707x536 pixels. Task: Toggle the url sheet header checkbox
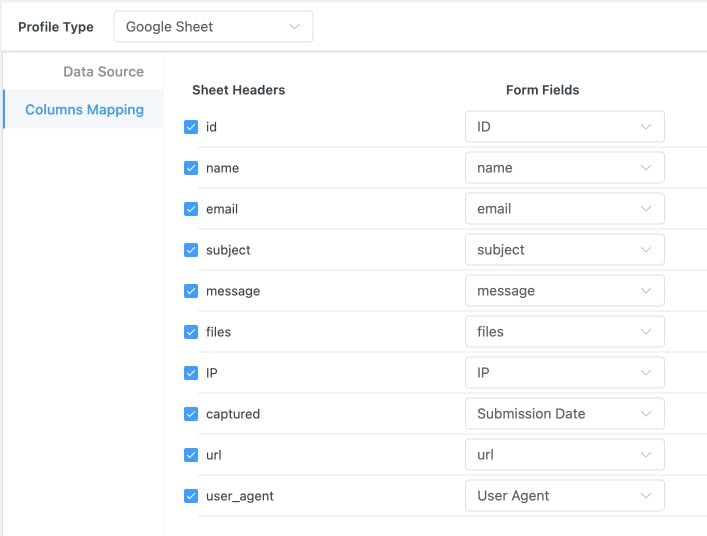pos(191,455)
